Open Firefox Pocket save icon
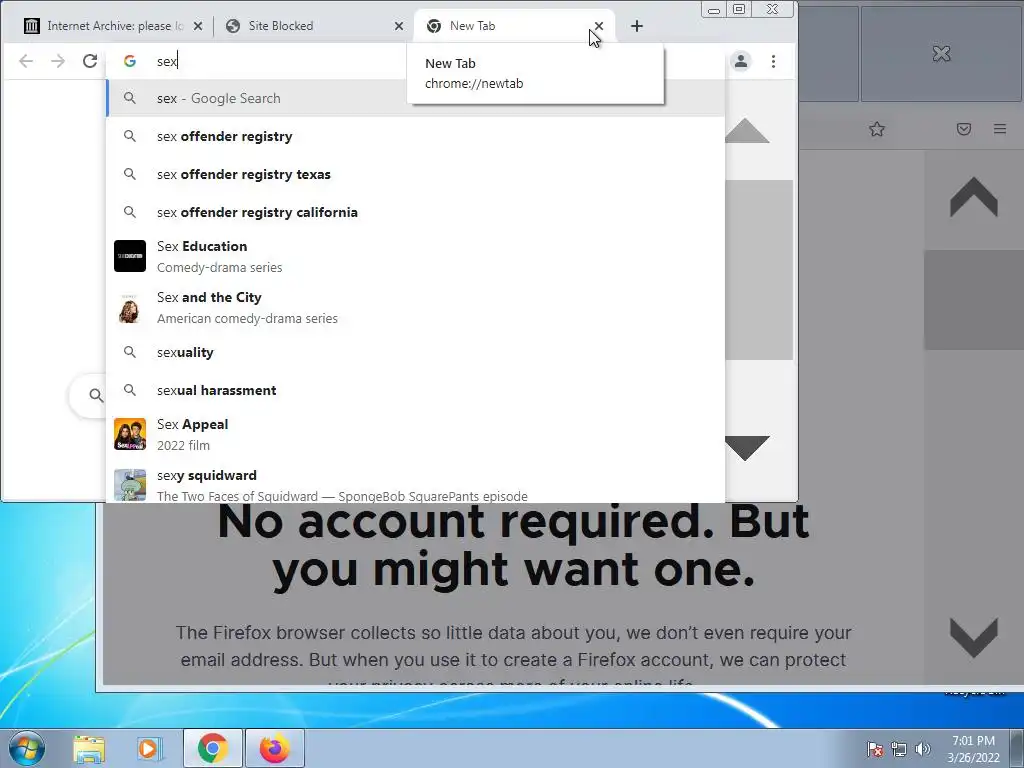The height and width of the screenshot is (768, 1024). (x=964, y=129)
